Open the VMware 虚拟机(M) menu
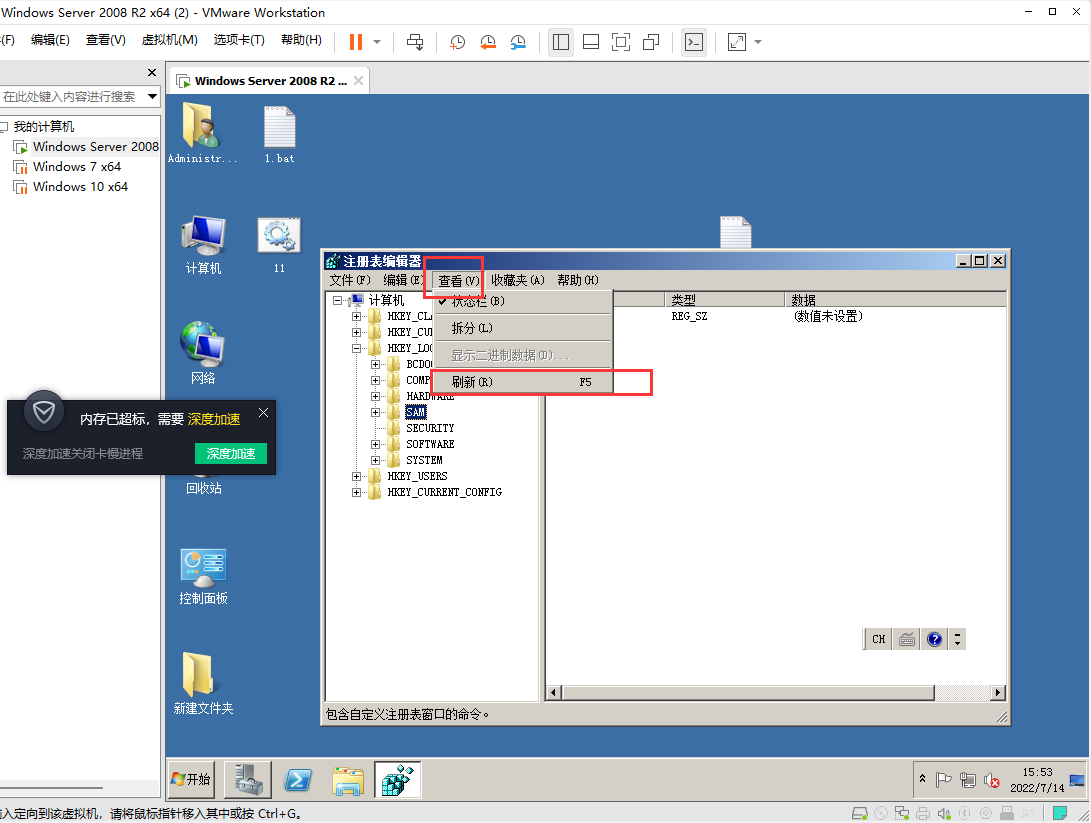 click(169, 40)
